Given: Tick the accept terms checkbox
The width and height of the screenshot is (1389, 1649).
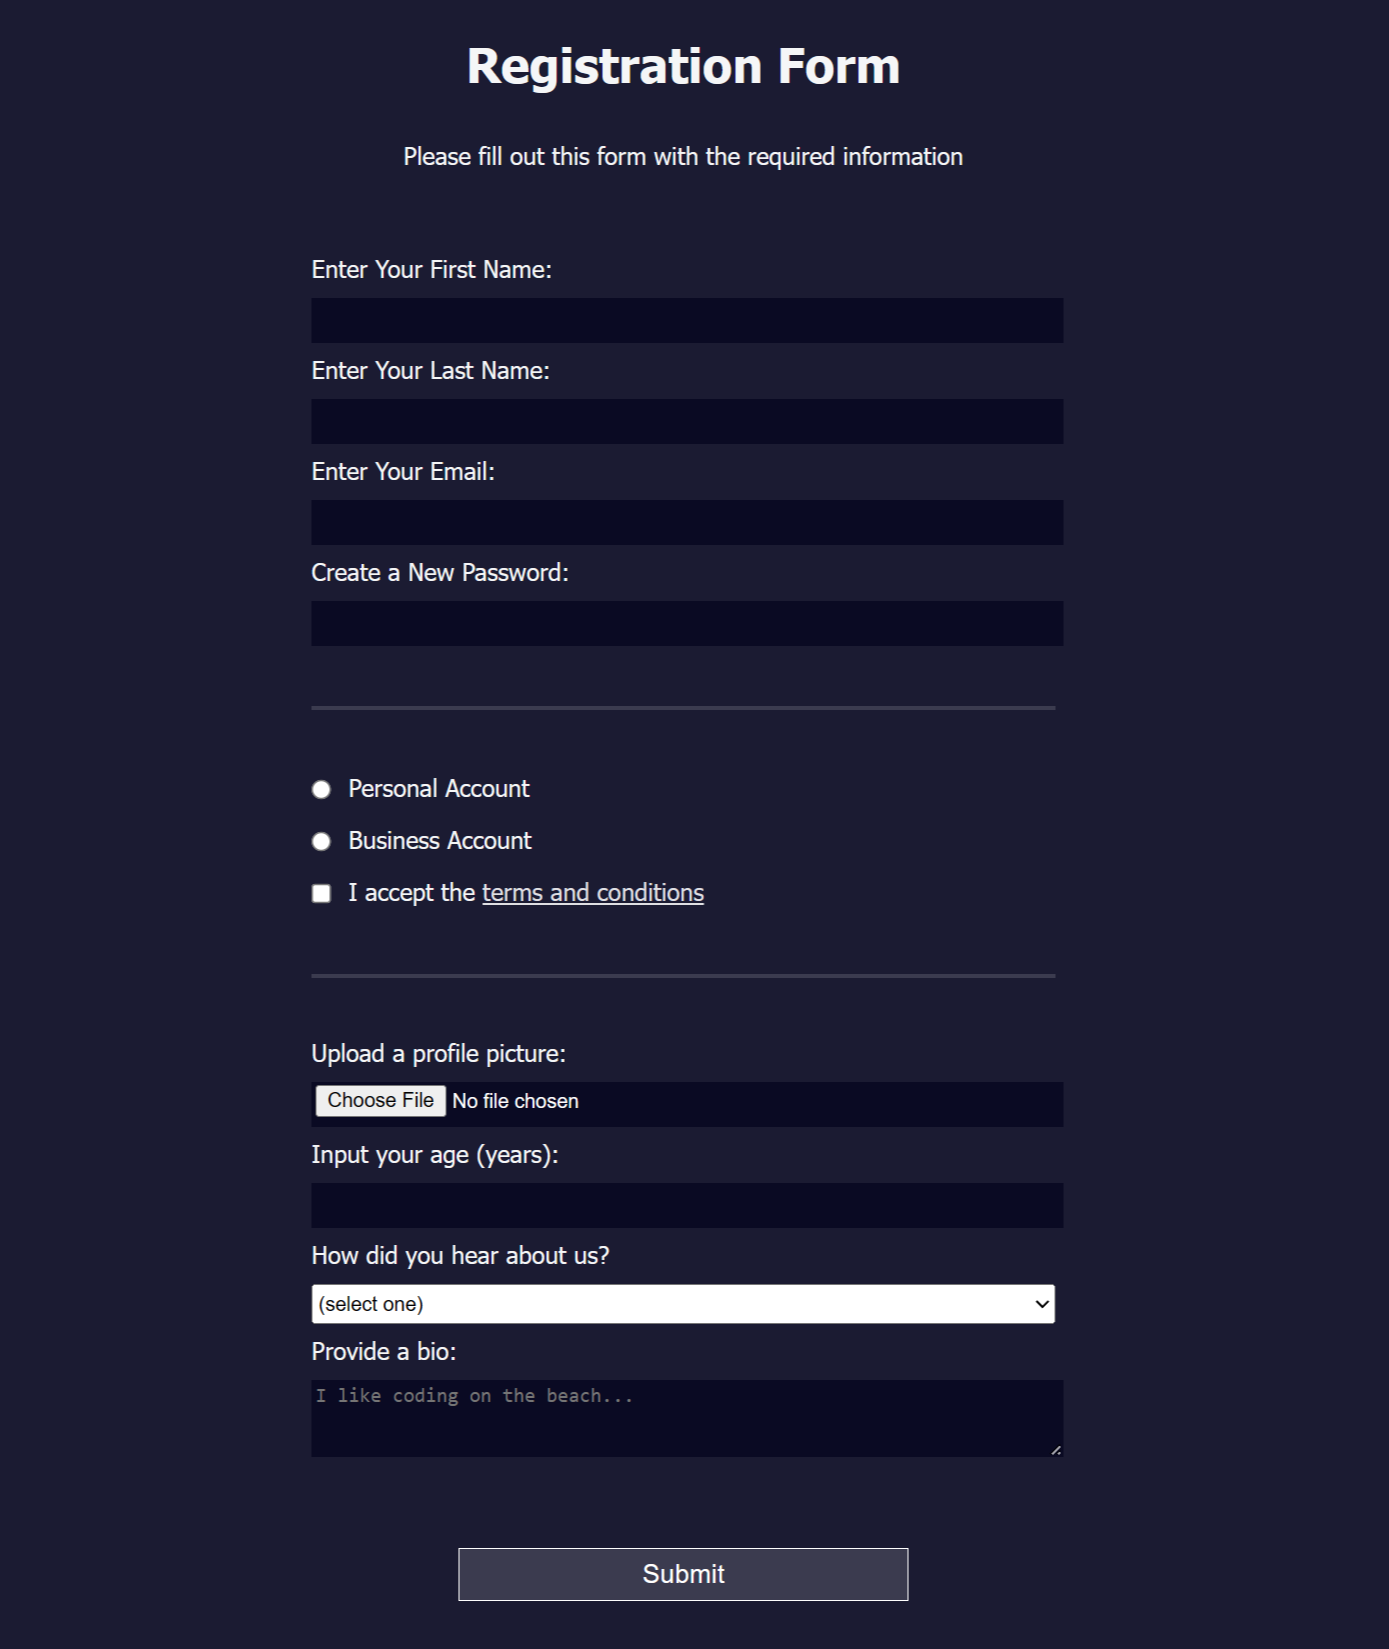Looking at the screenshot, I should click(x=321, y=893).
